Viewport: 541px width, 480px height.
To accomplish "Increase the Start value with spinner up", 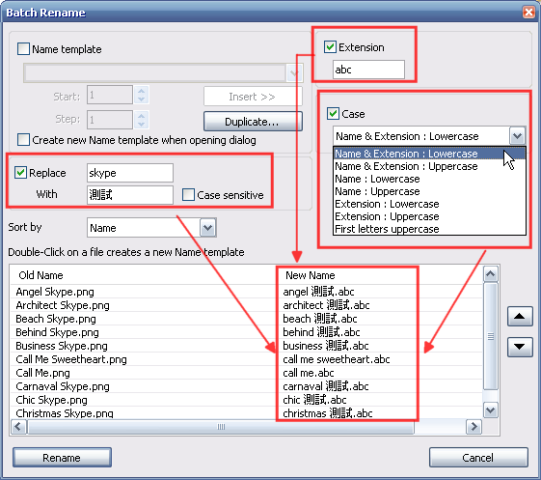I will (x=141, y=91).
